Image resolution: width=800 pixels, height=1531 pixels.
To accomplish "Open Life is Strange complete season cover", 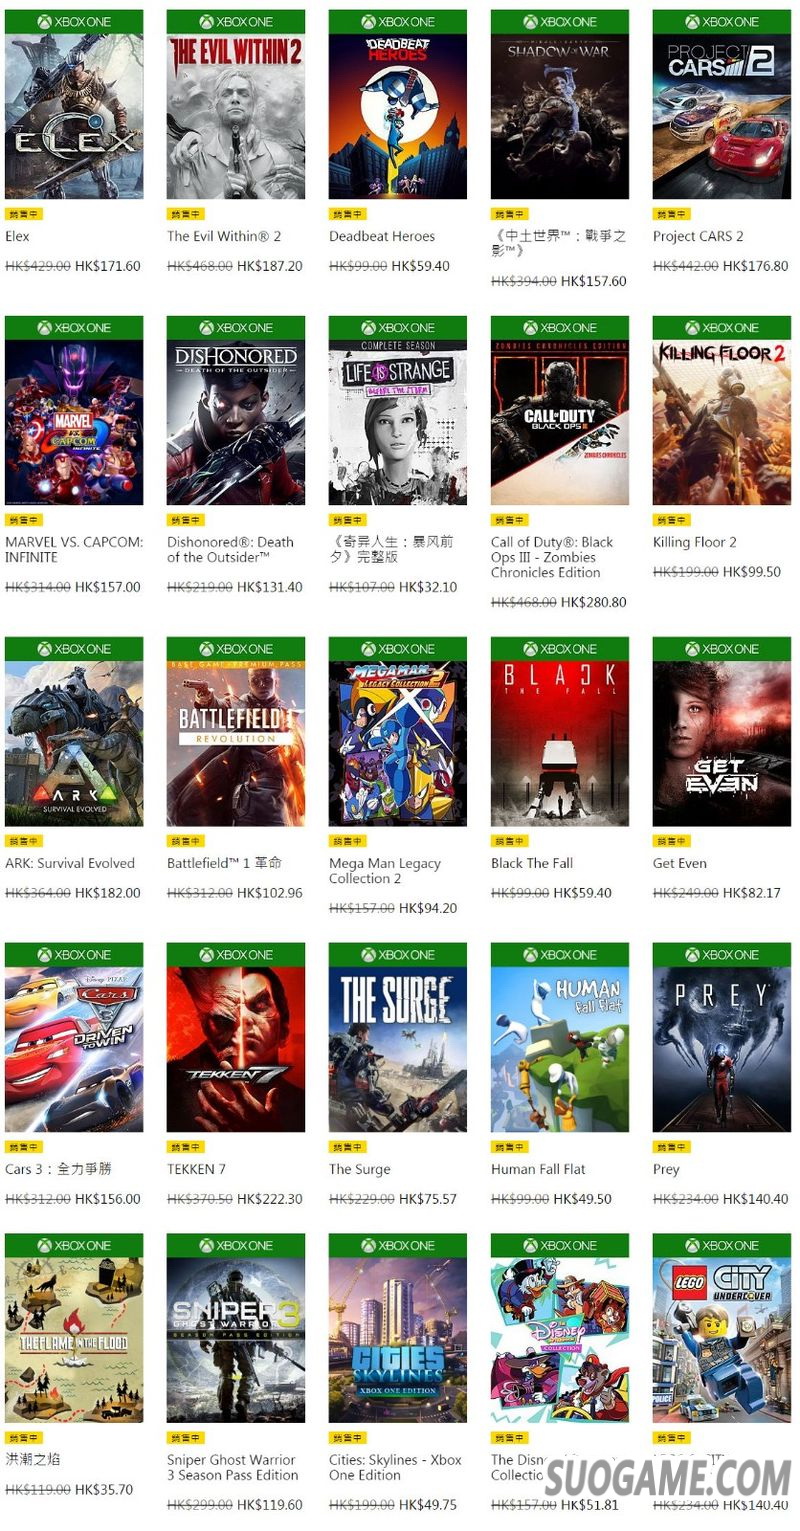I will tap(398, 411).
